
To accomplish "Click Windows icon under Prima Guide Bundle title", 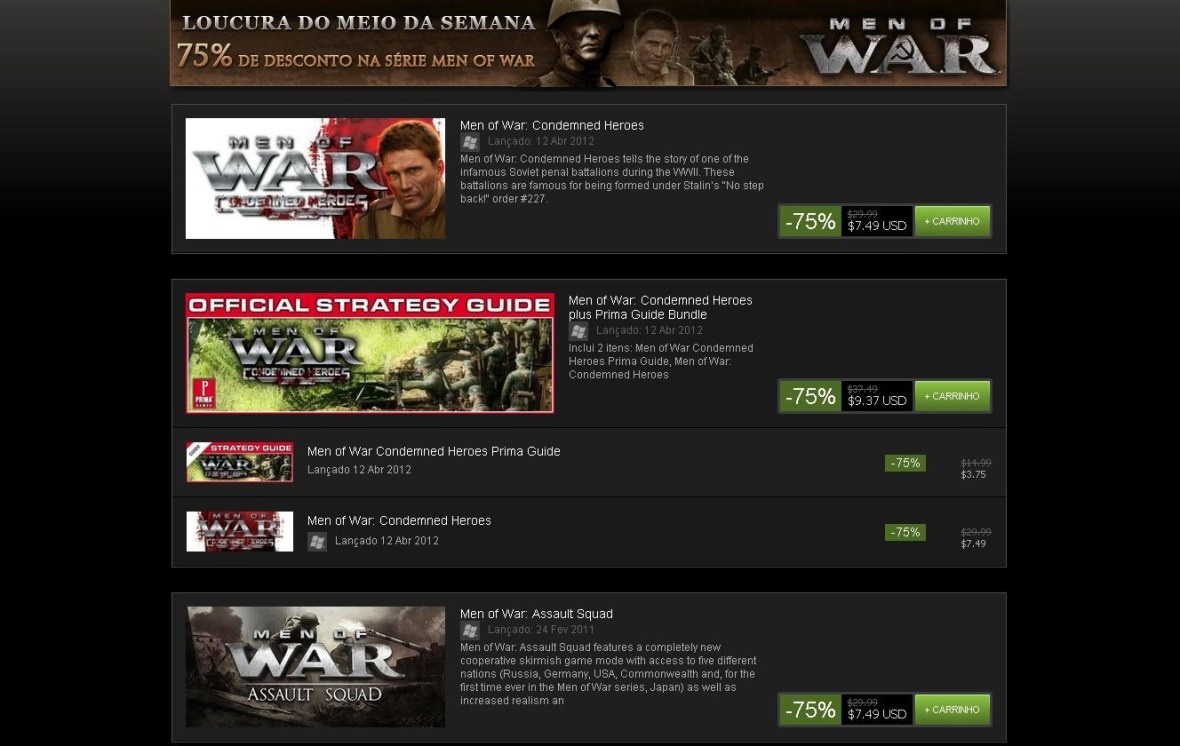I will [x=578, y=330].
